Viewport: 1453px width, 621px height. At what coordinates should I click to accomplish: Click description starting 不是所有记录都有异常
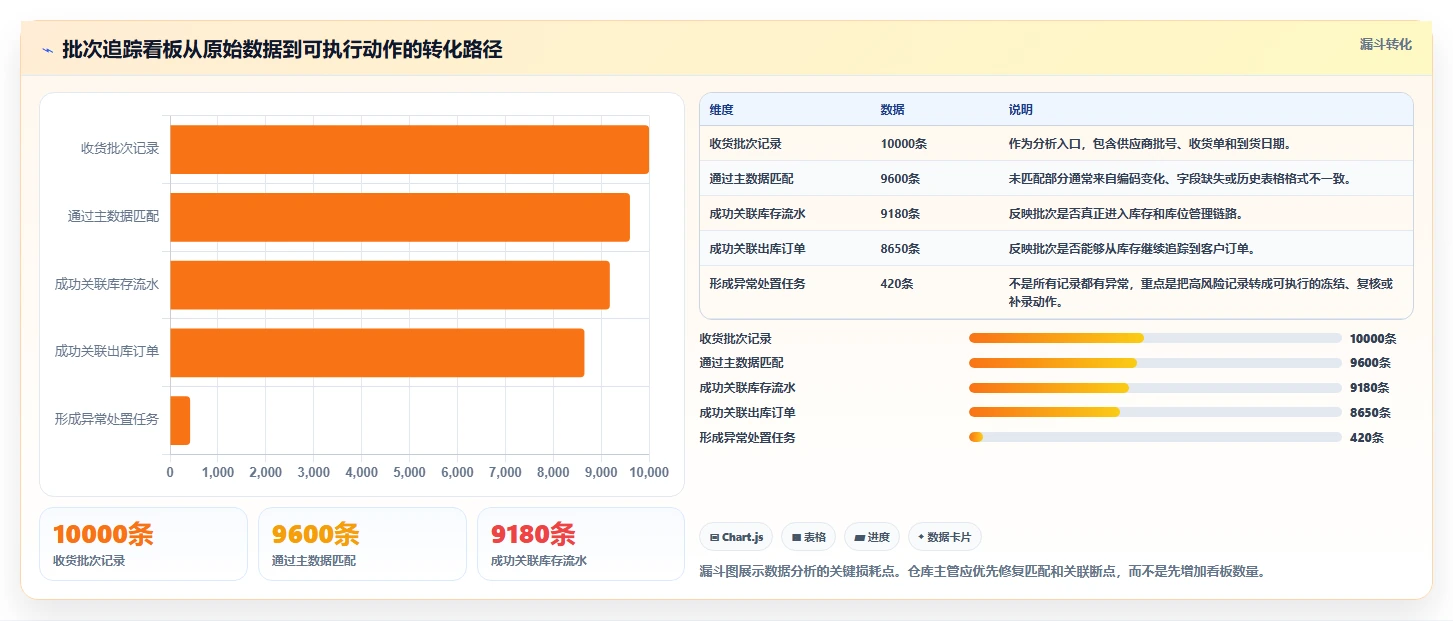point(1200,292)
